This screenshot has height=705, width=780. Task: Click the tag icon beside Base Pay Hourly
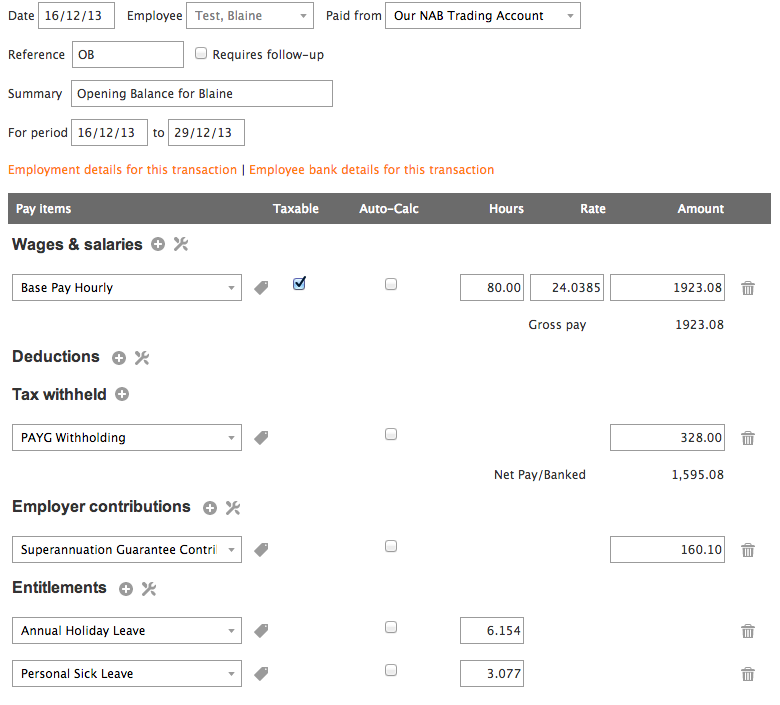click(261, 288)
